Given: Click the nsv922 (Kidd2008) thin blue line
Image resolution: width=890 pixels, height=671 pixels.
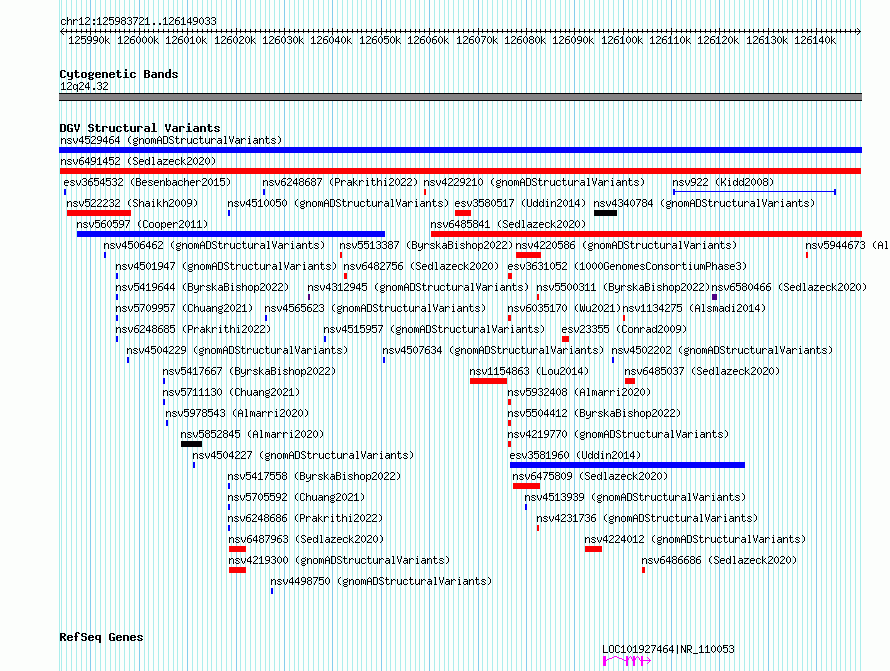Looking at the screenshot, I should [754, 192].
